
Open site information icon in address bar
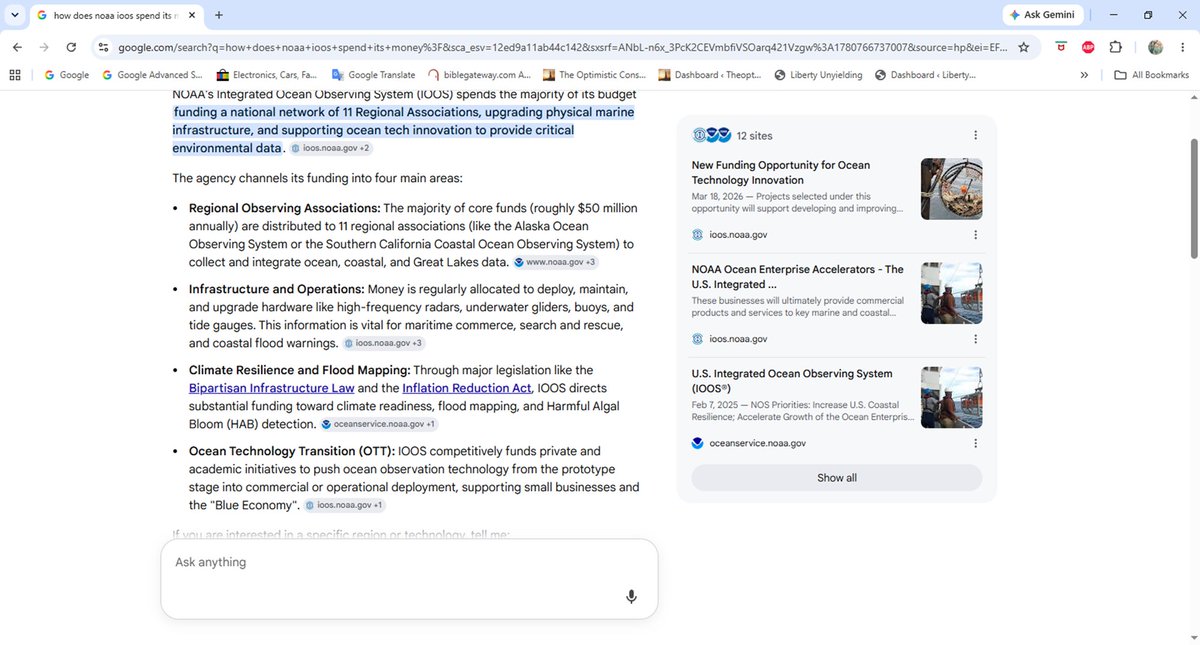103,47
